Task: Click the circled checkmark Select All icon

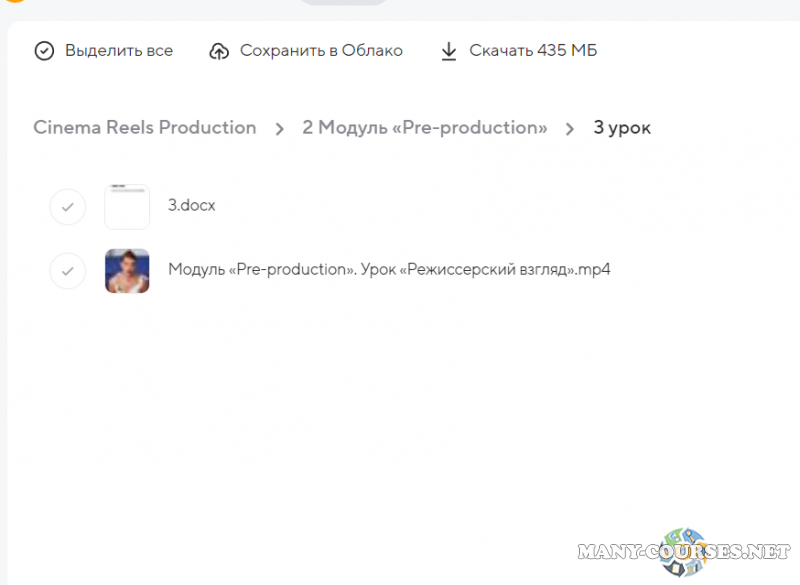Action: click(x=44, y=51)
